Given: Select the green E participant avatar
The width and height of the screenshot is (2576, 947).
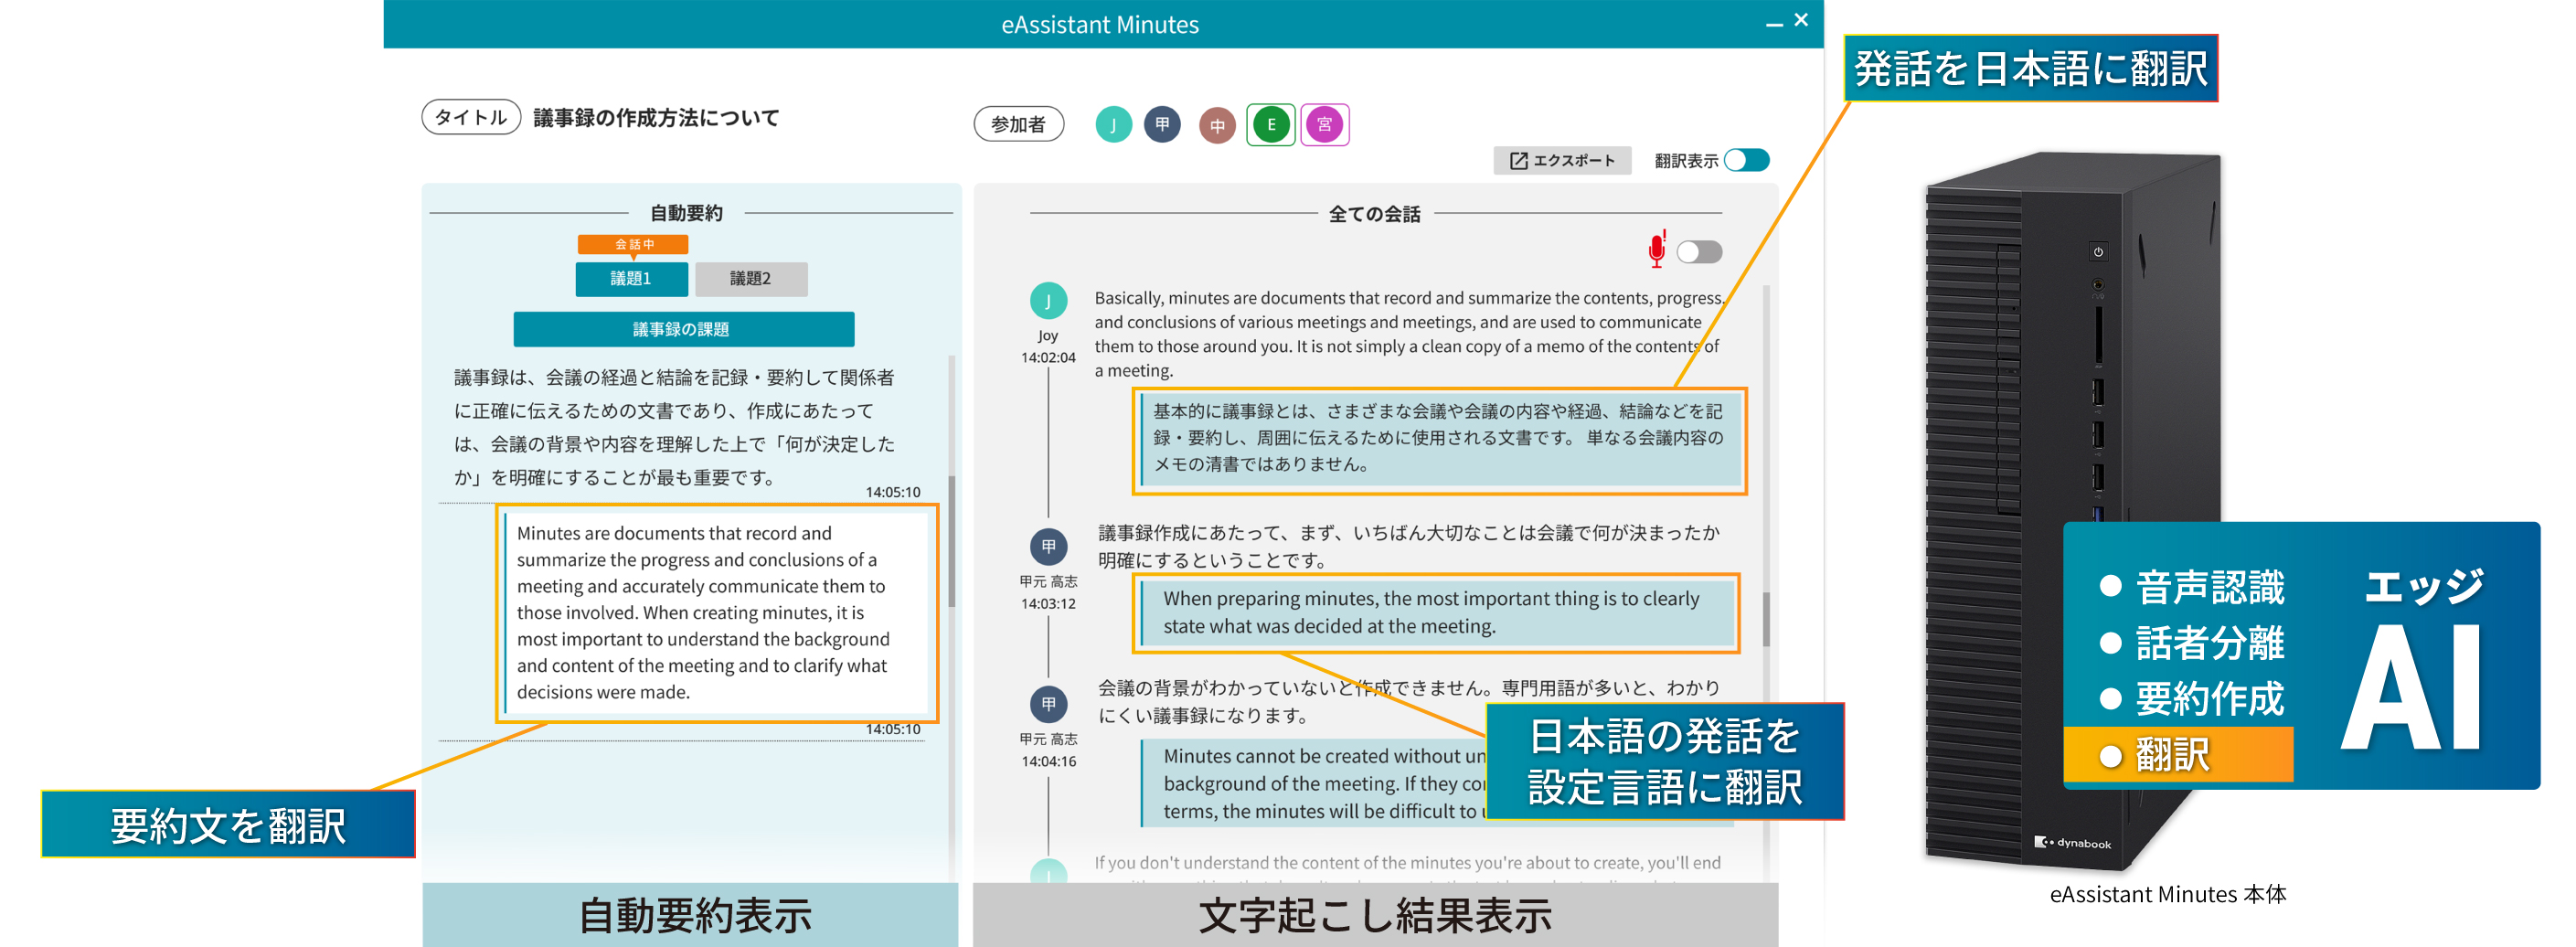Looking at the screenshot, I should pyautogui.click(x=1271, y=125).
